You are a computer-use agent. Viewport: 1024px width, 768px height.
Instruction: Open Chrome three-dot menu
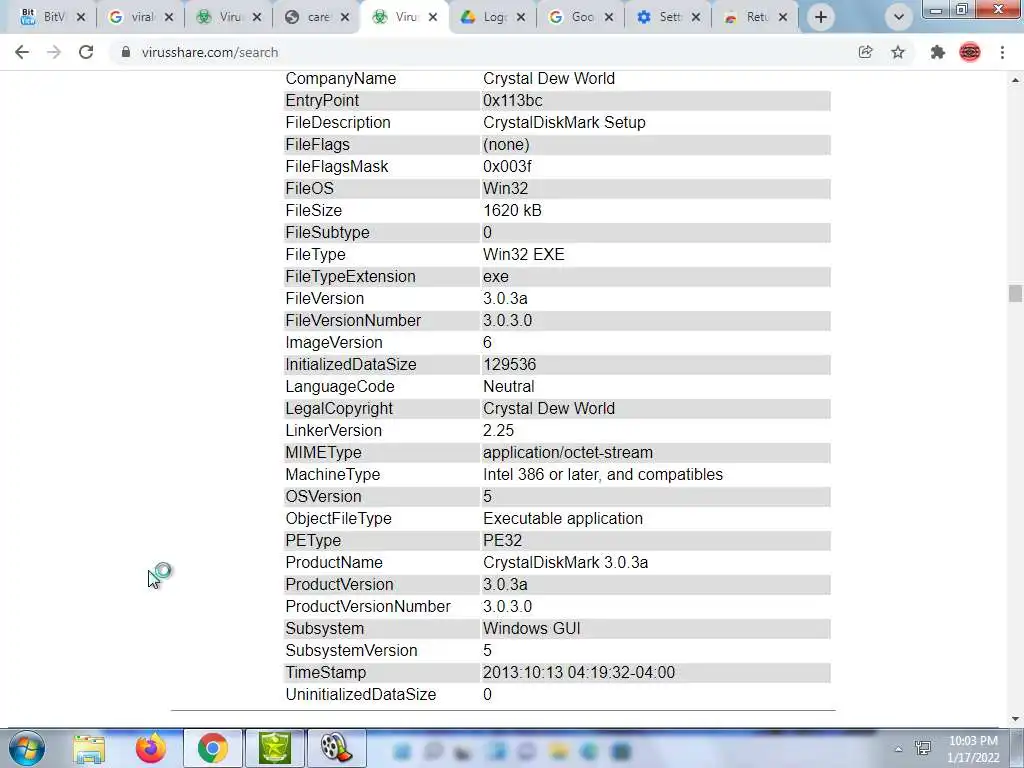pyautogui.click(x=1002, y=52)
